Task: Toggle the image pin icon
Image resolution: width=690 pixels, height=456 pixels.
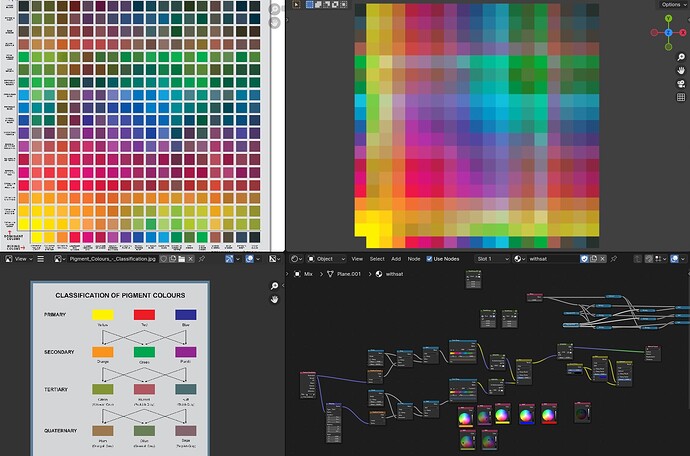Action: click(202, 259)
